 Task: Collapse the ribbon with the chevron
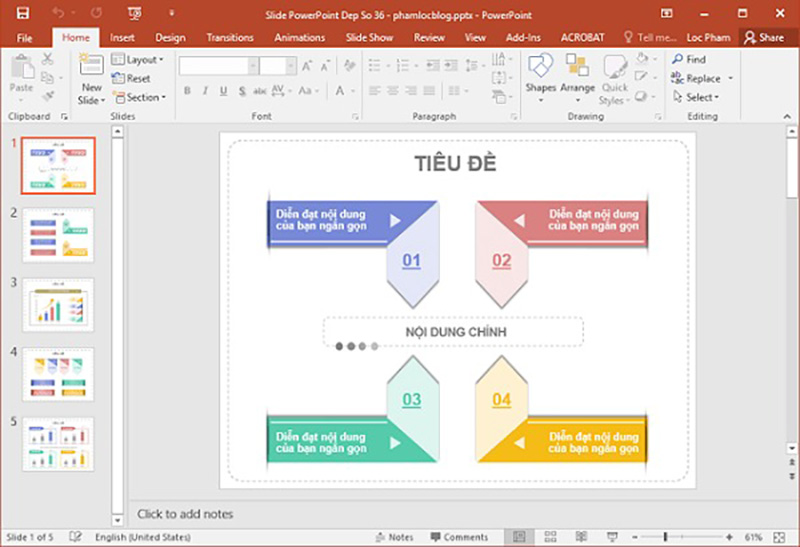tap(787, 116)
